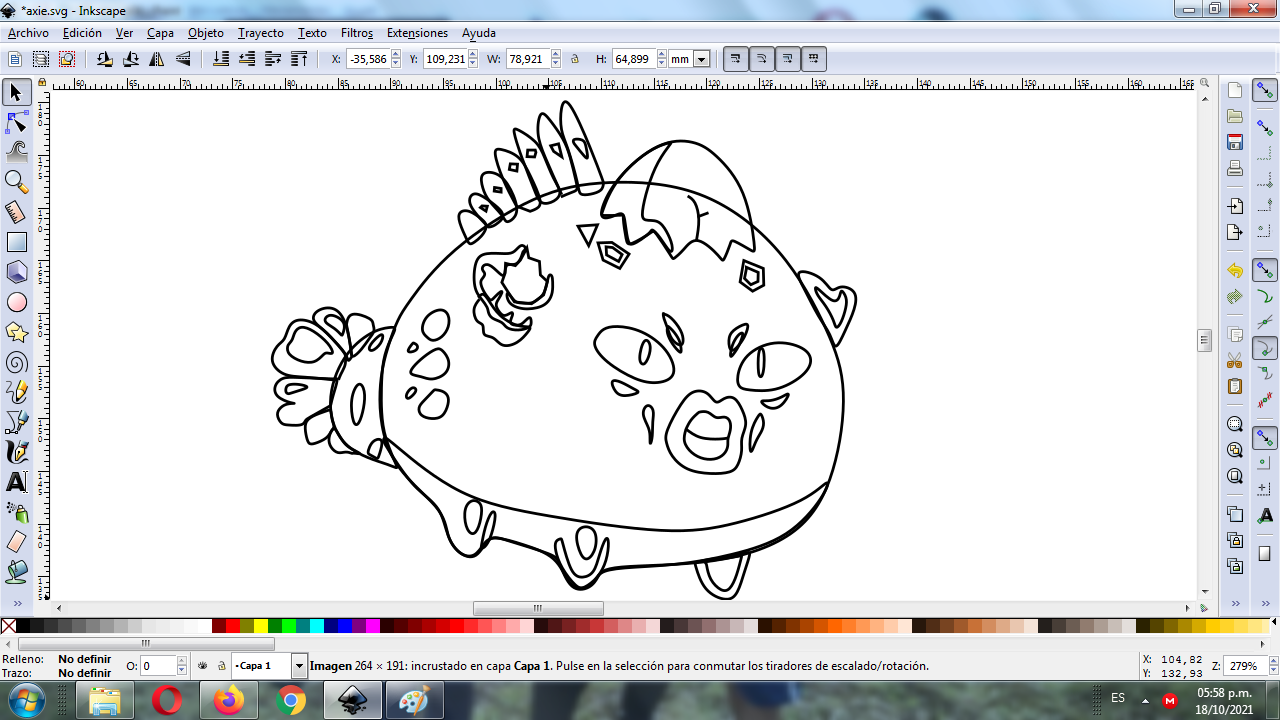Viewport: 1280px width, 720px height.
Task: Increase the W width spinner
Action: point(555,55)
